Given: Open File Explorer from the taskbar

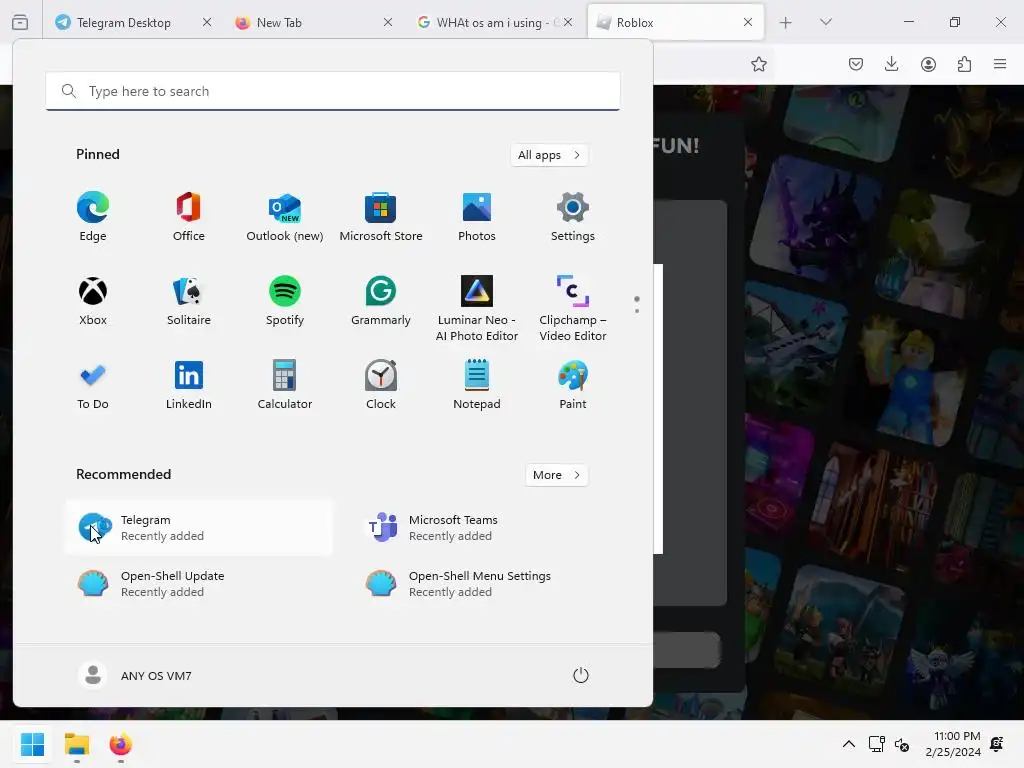Looking at the screenshot, I should [76, 744].
